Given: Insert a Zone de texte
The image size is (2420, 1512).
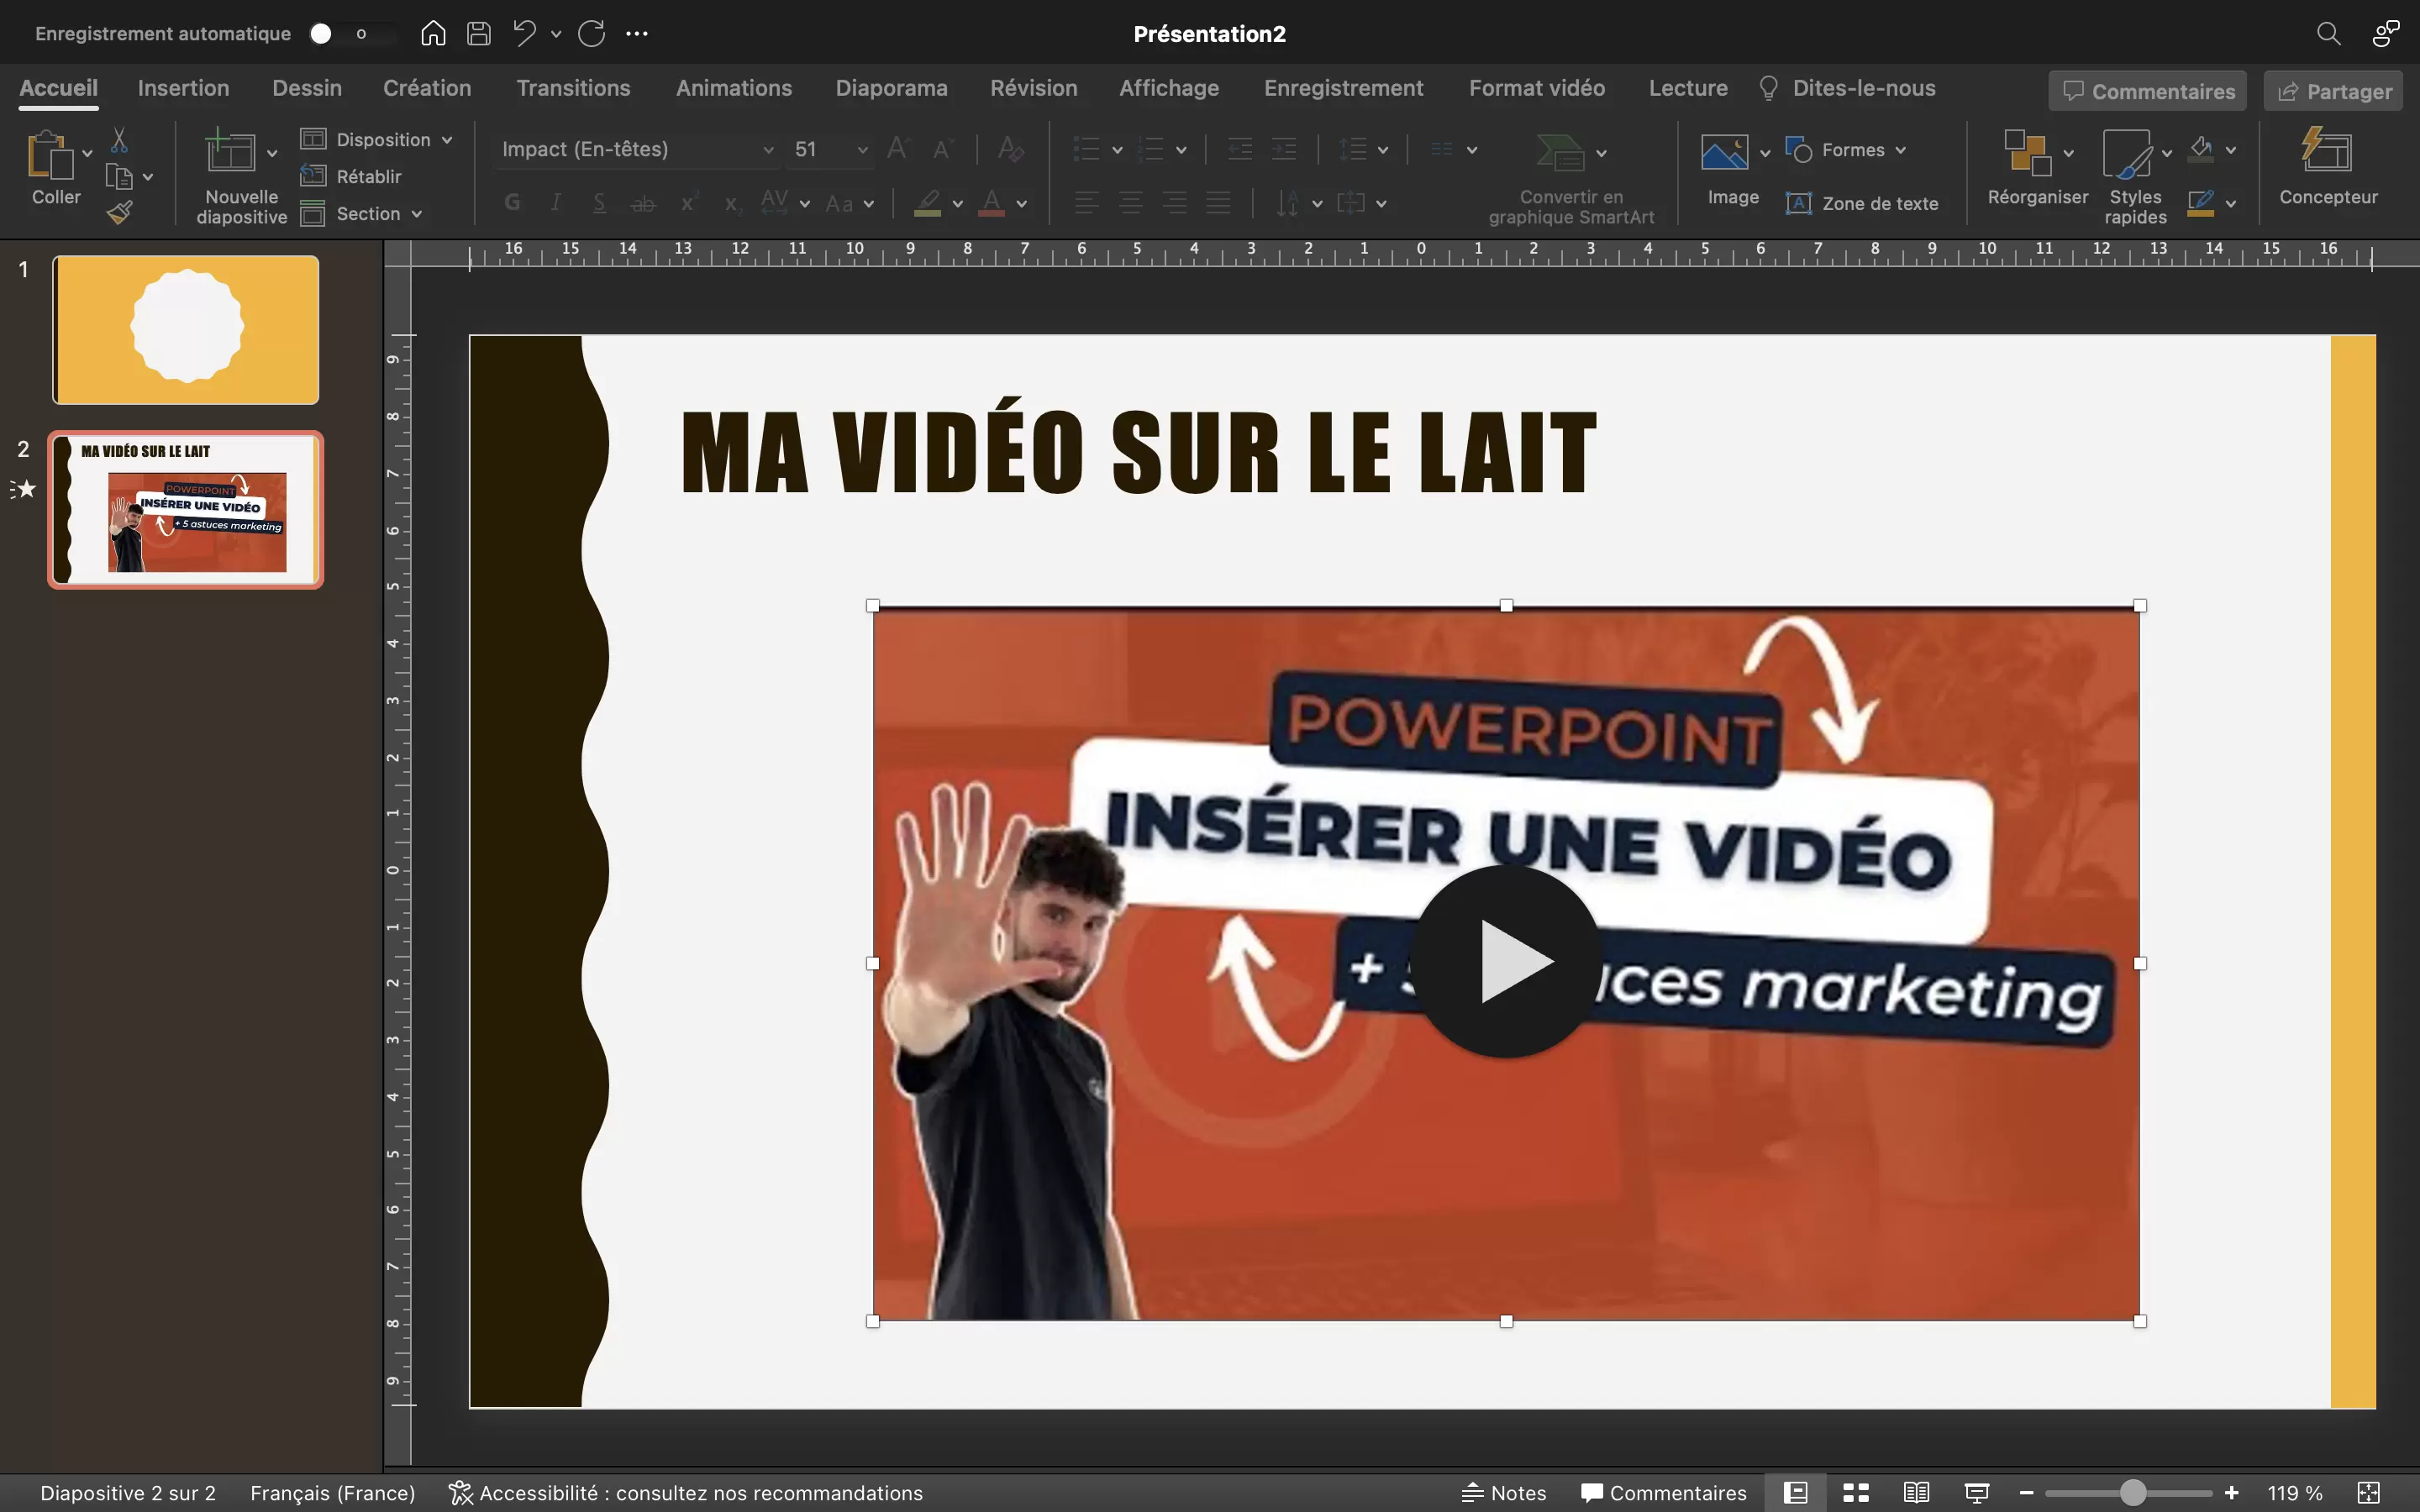Looking at the screenshot, I should 1862,203.
